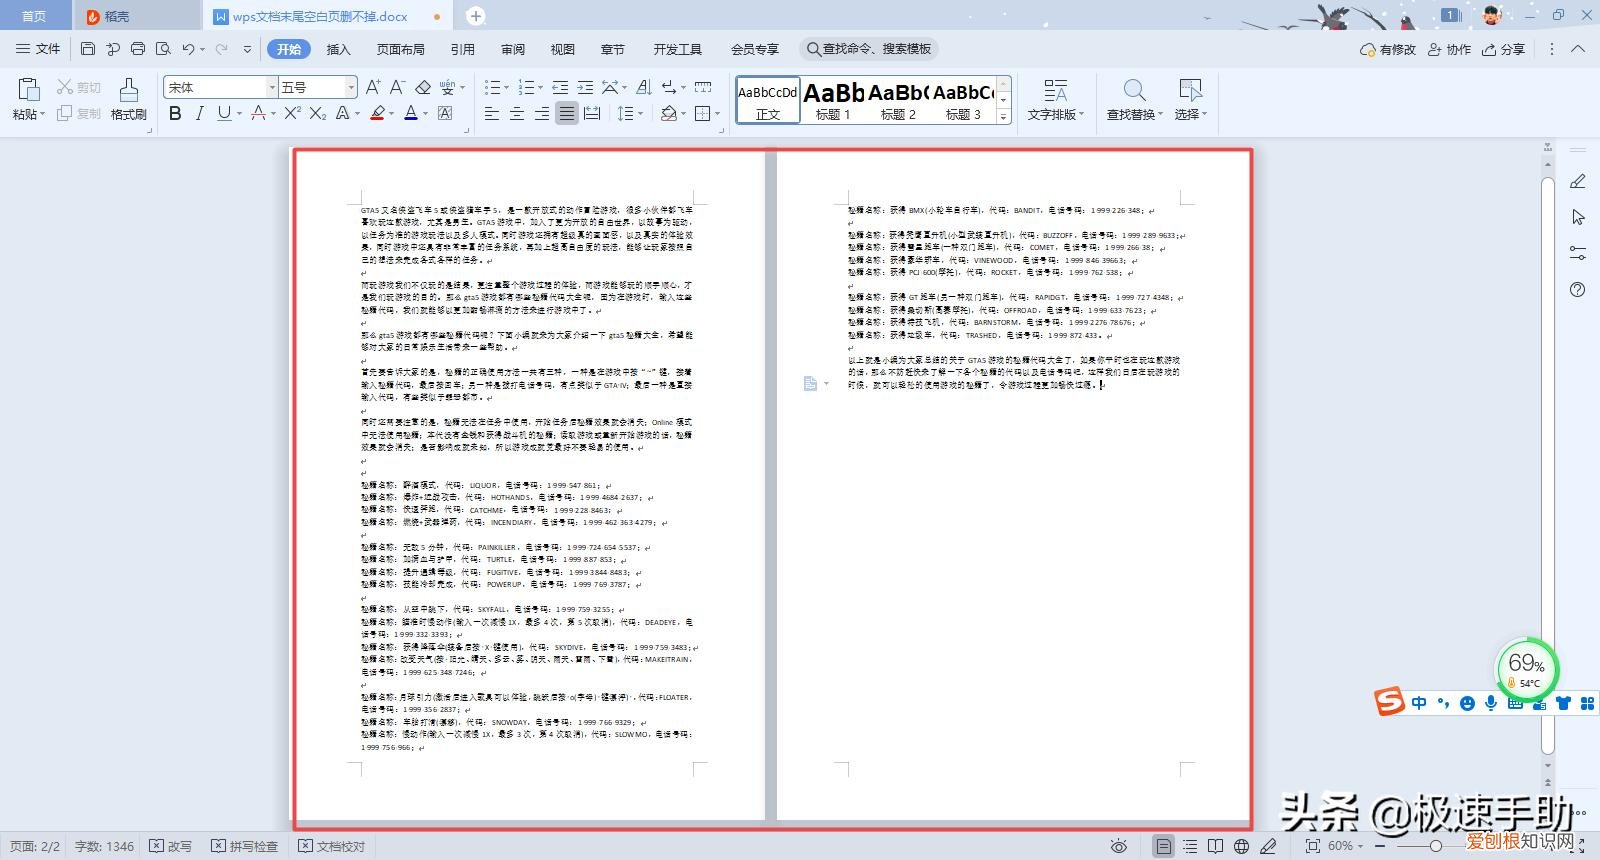1600x860 pixels.
Task: Click the Copy (复制) icon
Action: pos(65,113)
